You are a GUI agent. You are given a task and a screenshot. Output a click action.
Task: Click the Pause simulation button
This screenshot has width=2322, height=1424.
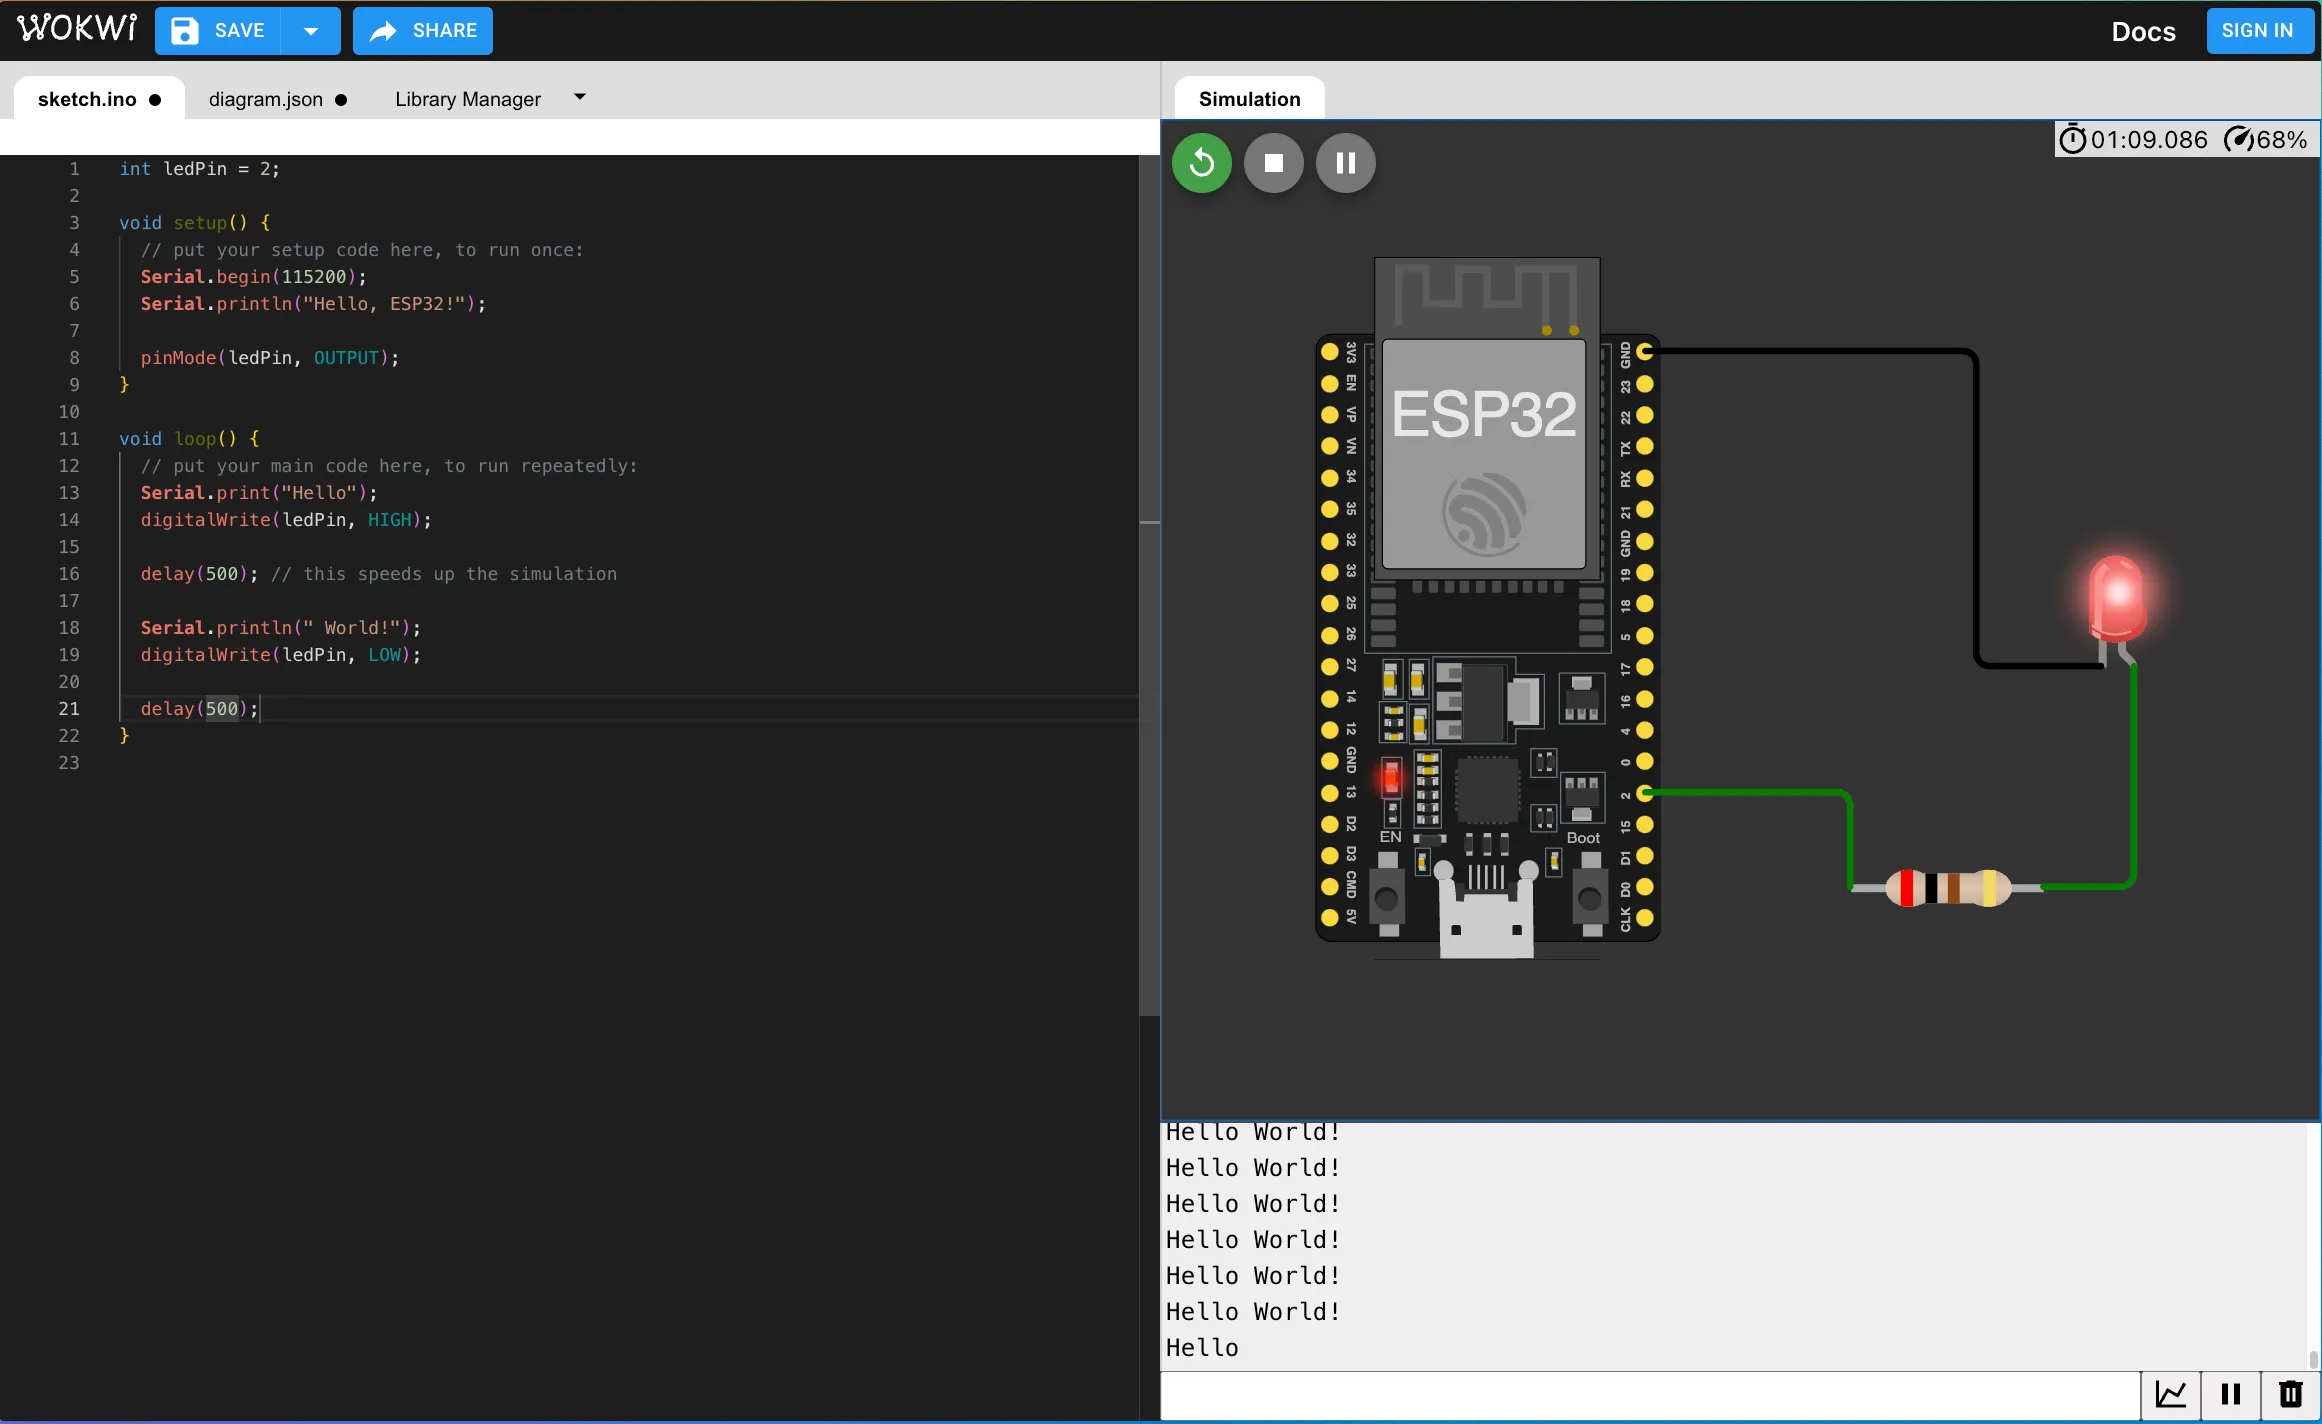point(1345,162)
